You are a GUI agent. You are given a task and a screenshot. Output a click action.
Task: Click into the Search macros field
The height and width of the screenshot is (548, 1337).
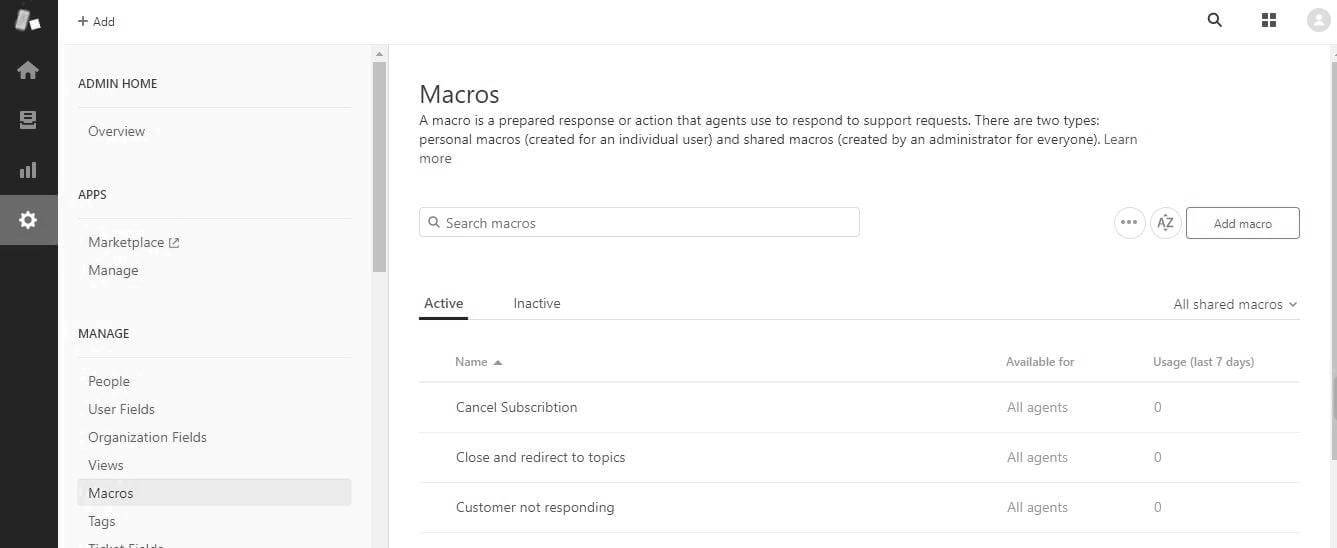click(x=640, y=223)
